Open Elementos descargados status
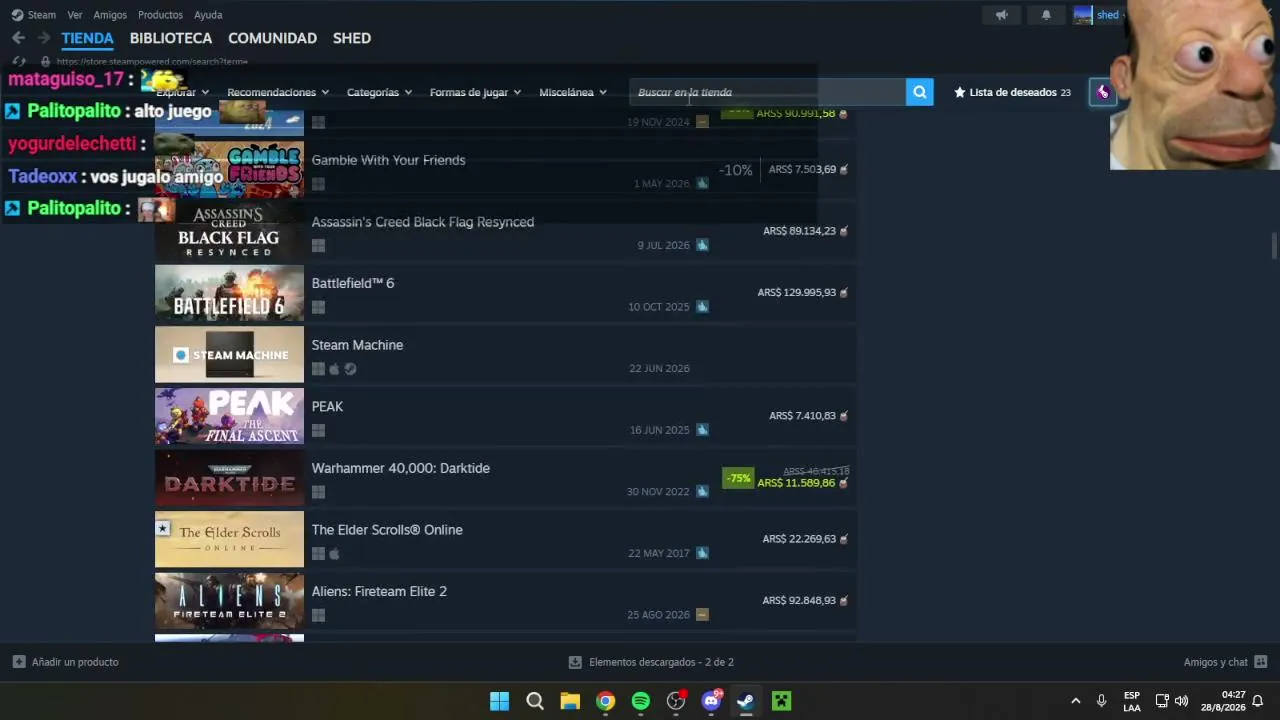The image size is (1280, 720). [x=661, y=662]
